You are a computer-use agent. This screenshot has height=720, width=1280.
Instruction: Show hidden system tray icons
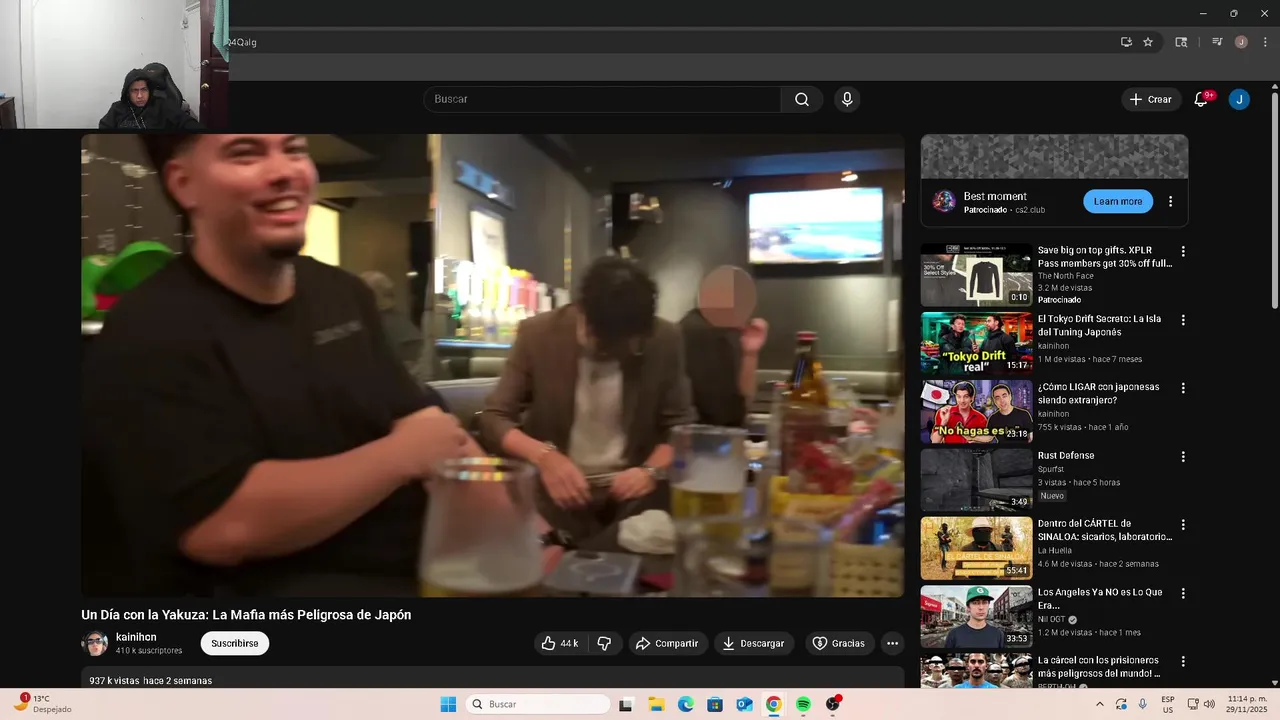1101,704
